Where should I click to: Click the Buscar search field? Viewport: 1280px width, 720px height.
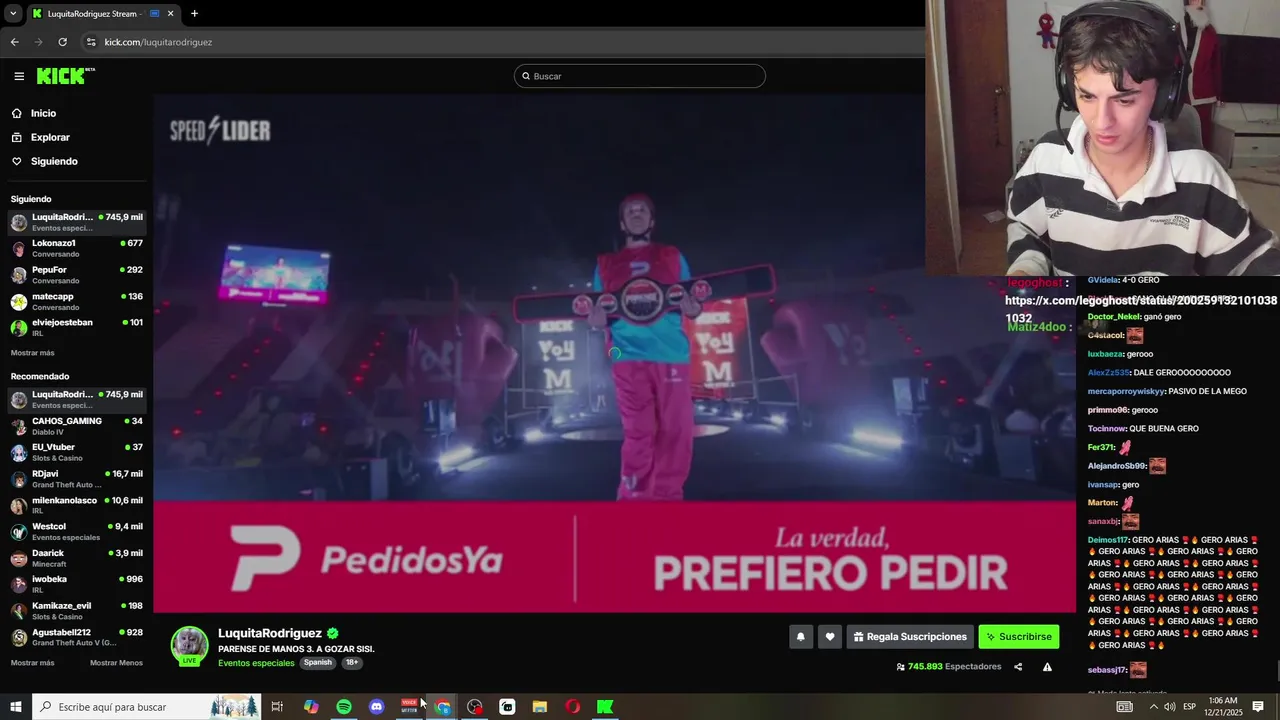point(640,76)
